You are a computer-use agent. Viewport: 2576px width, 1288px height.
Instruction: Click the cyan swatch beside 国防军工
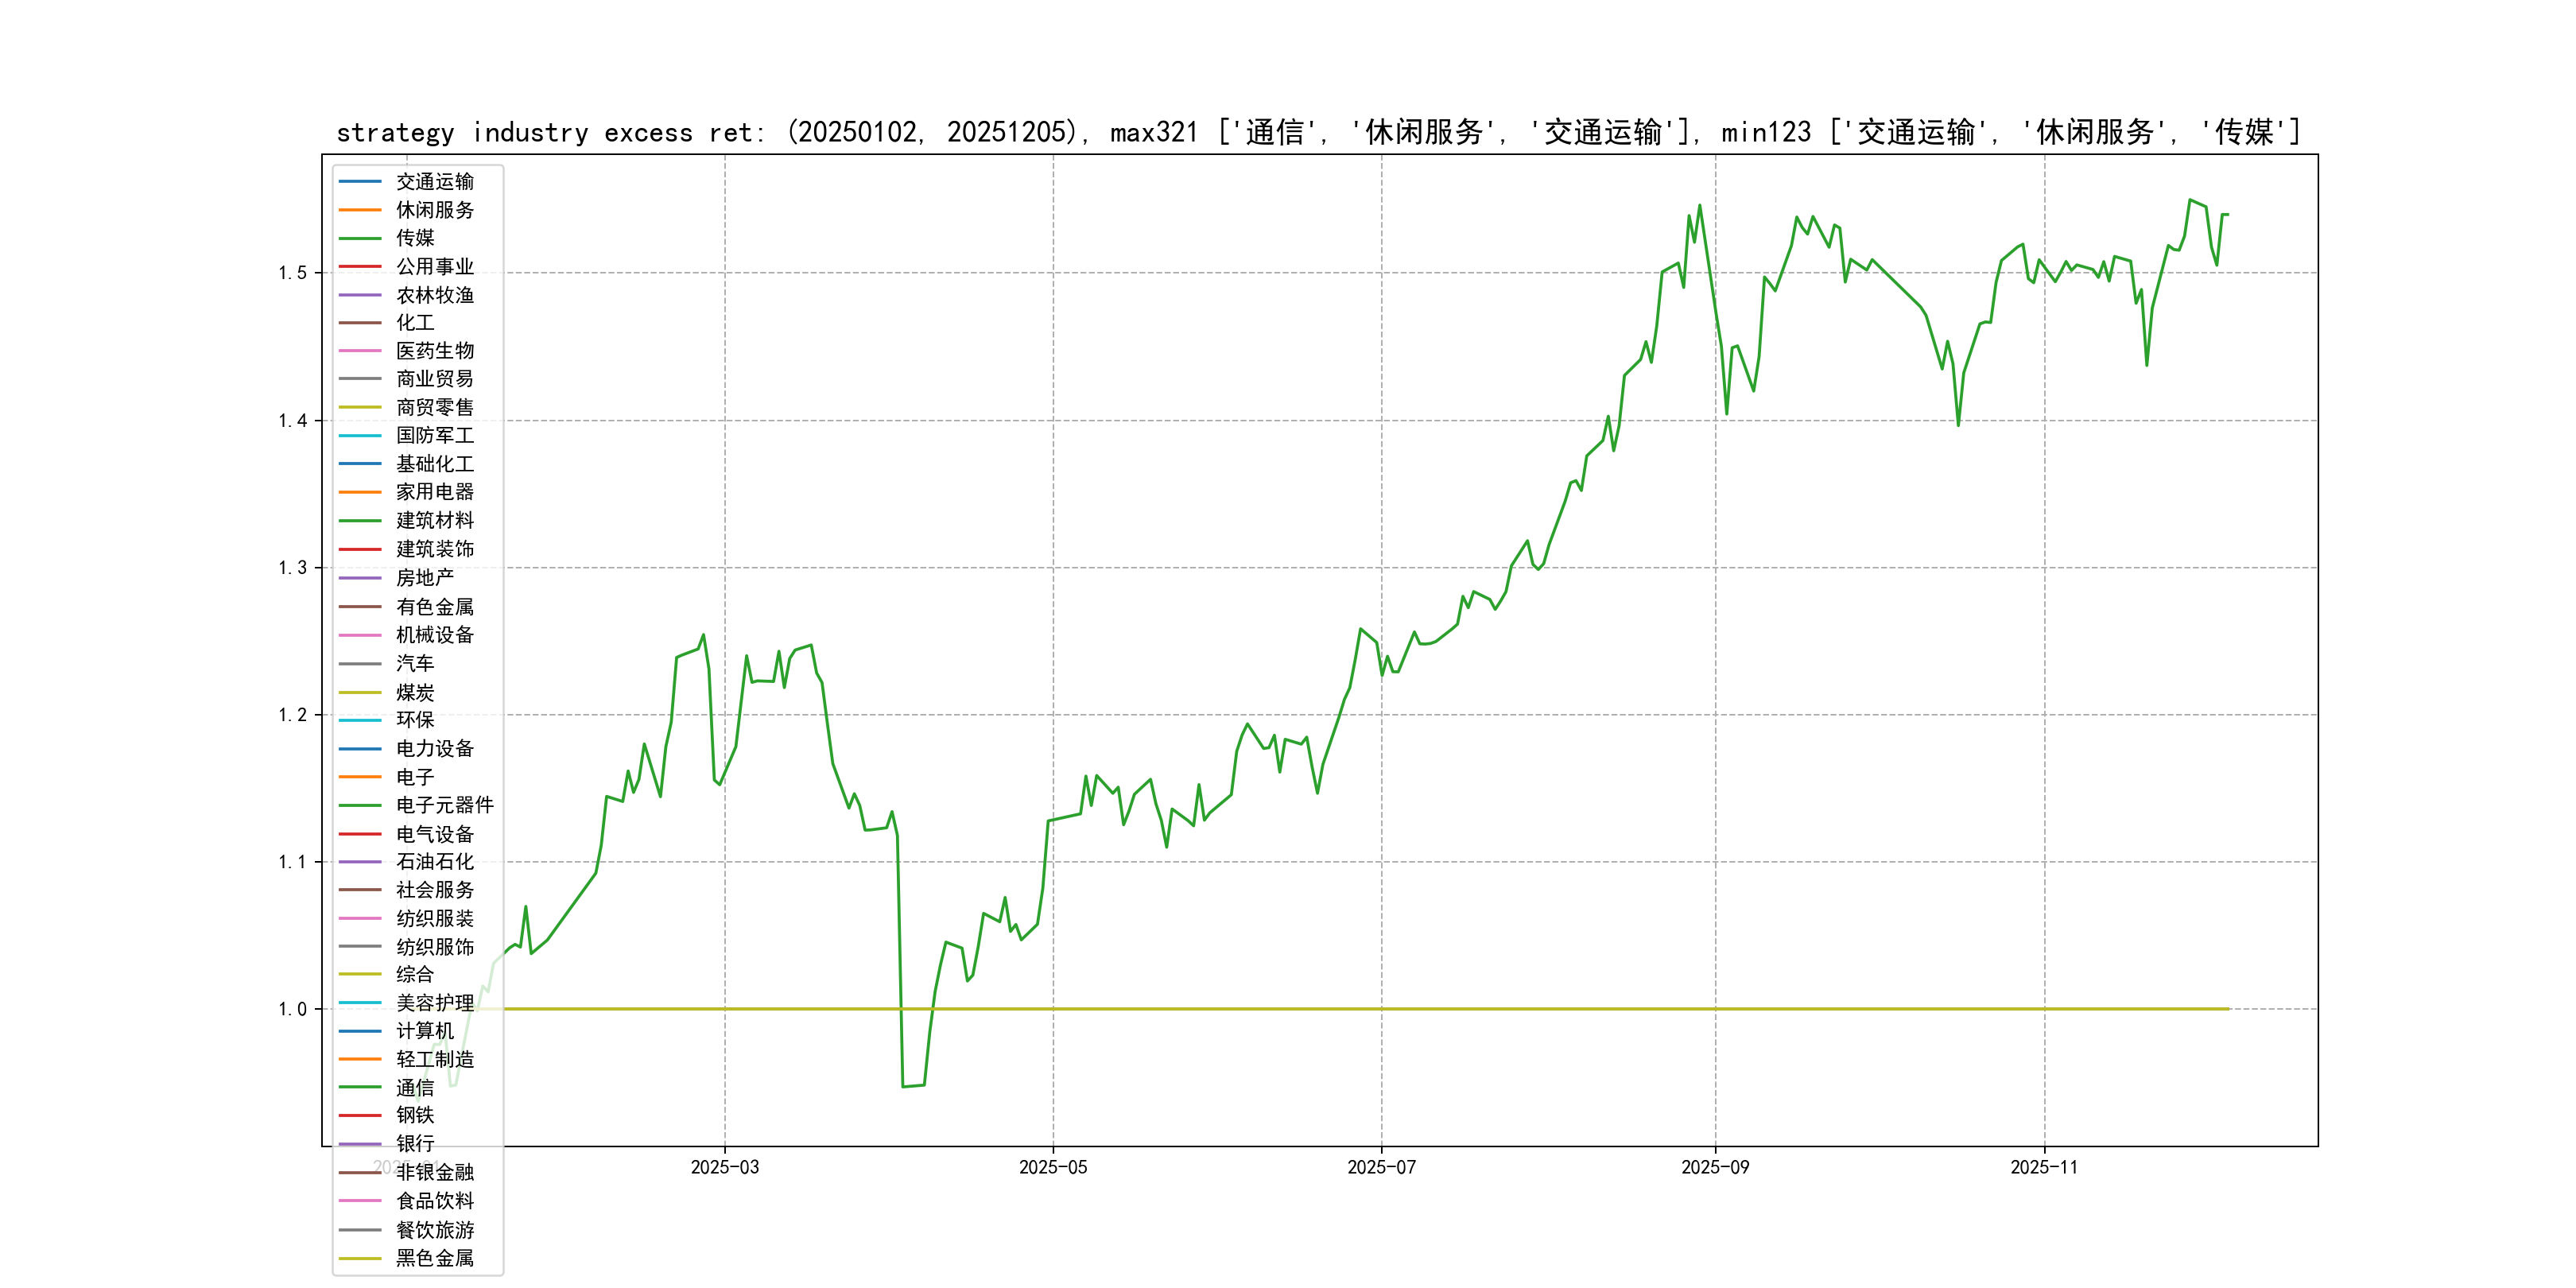click(360, 435)
